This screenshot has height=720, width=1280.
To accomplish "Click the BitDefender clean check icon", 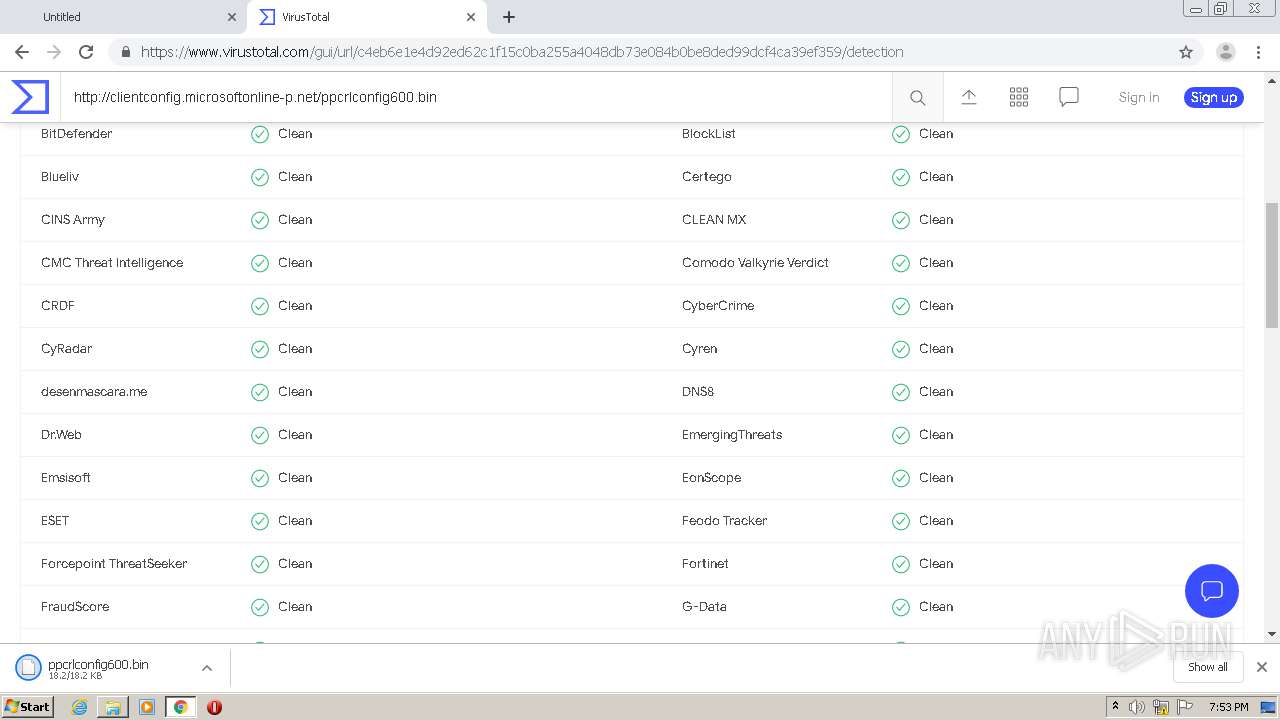I will [x=260, y=134].
